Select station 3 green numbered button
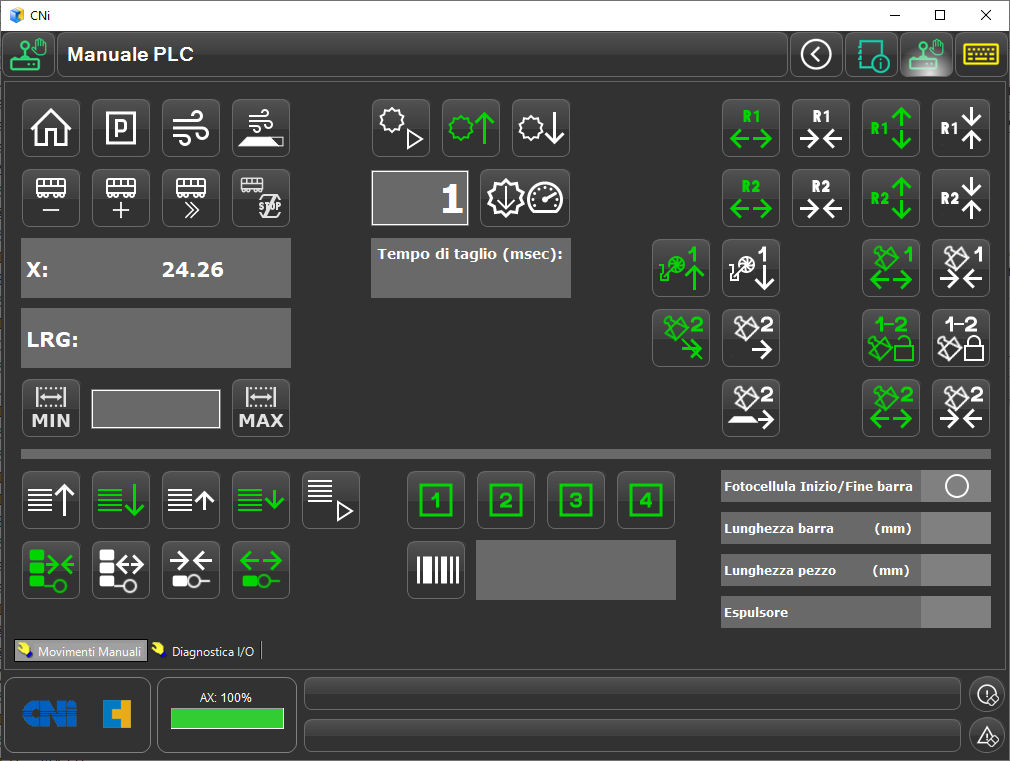The image size is (1010, 761). [576, 500]
